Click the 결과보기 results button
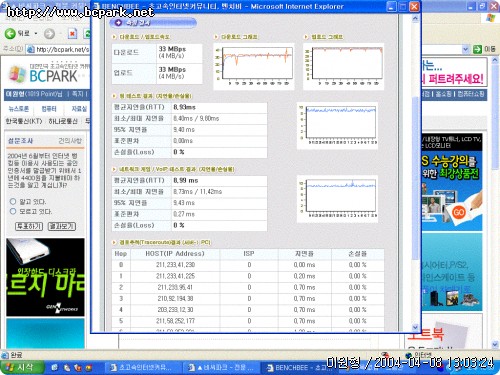The image size is (500, 375). 62,226
